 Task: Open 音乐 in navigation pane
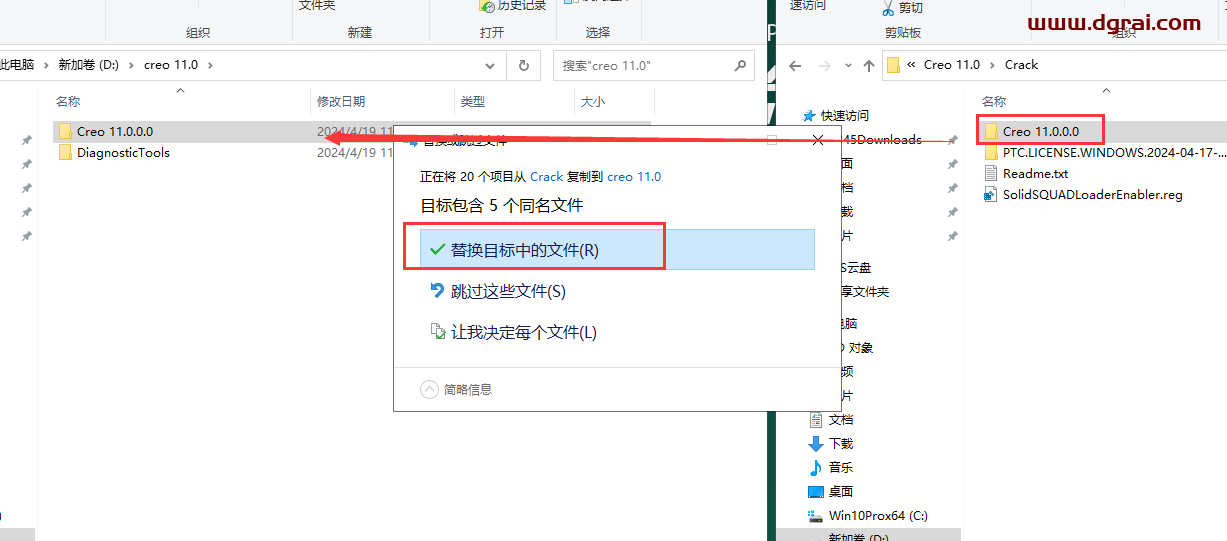[x=831, y=467]
